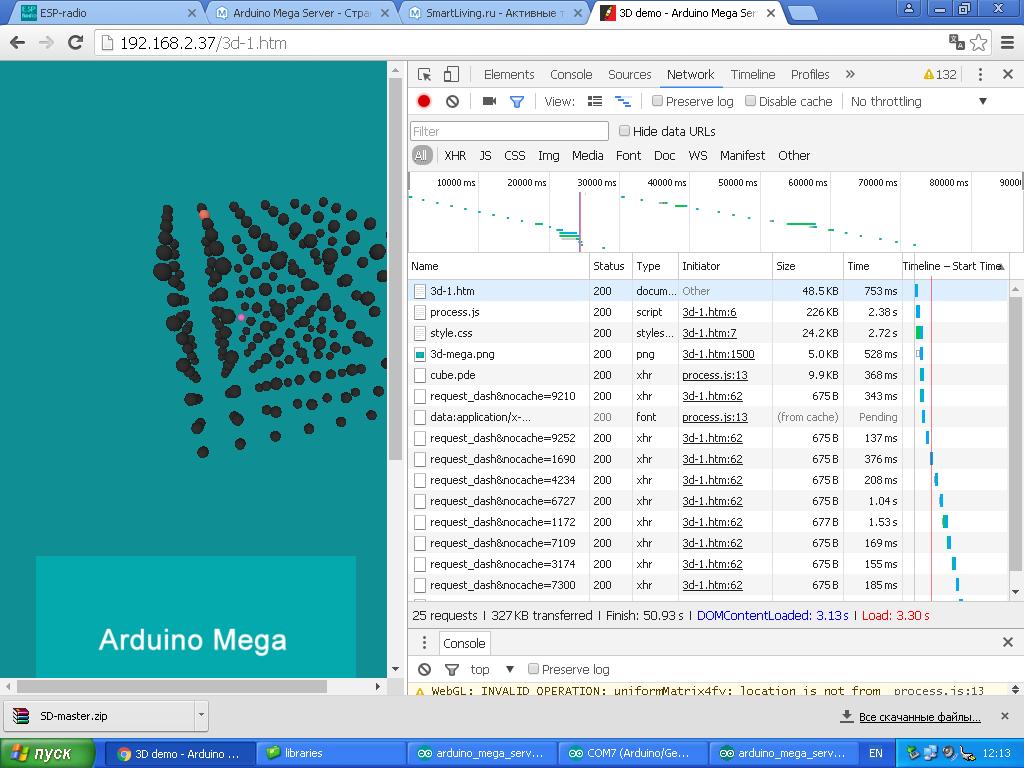Open DevTools three-dot customize menu
The width and height of the screenshot is (1024, 768).
click(980, 75)
